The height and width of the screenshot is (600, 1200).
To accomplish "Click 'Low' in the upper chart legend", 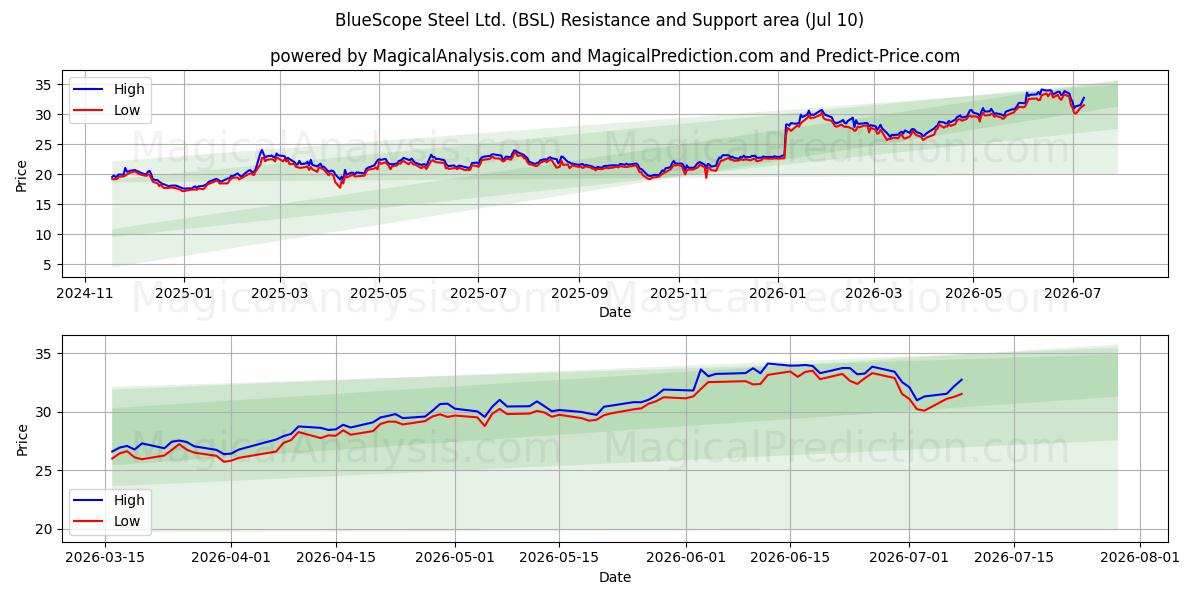I will tap(127, 111).
